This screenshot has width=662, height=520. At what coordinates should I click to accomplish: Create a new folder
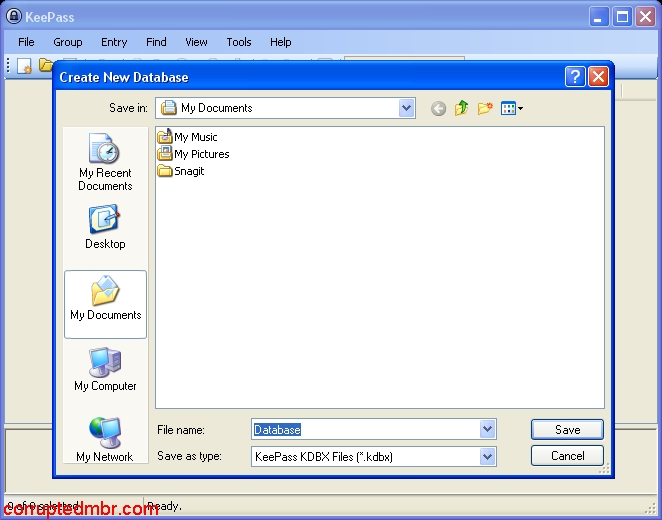[x=485, y=108]
